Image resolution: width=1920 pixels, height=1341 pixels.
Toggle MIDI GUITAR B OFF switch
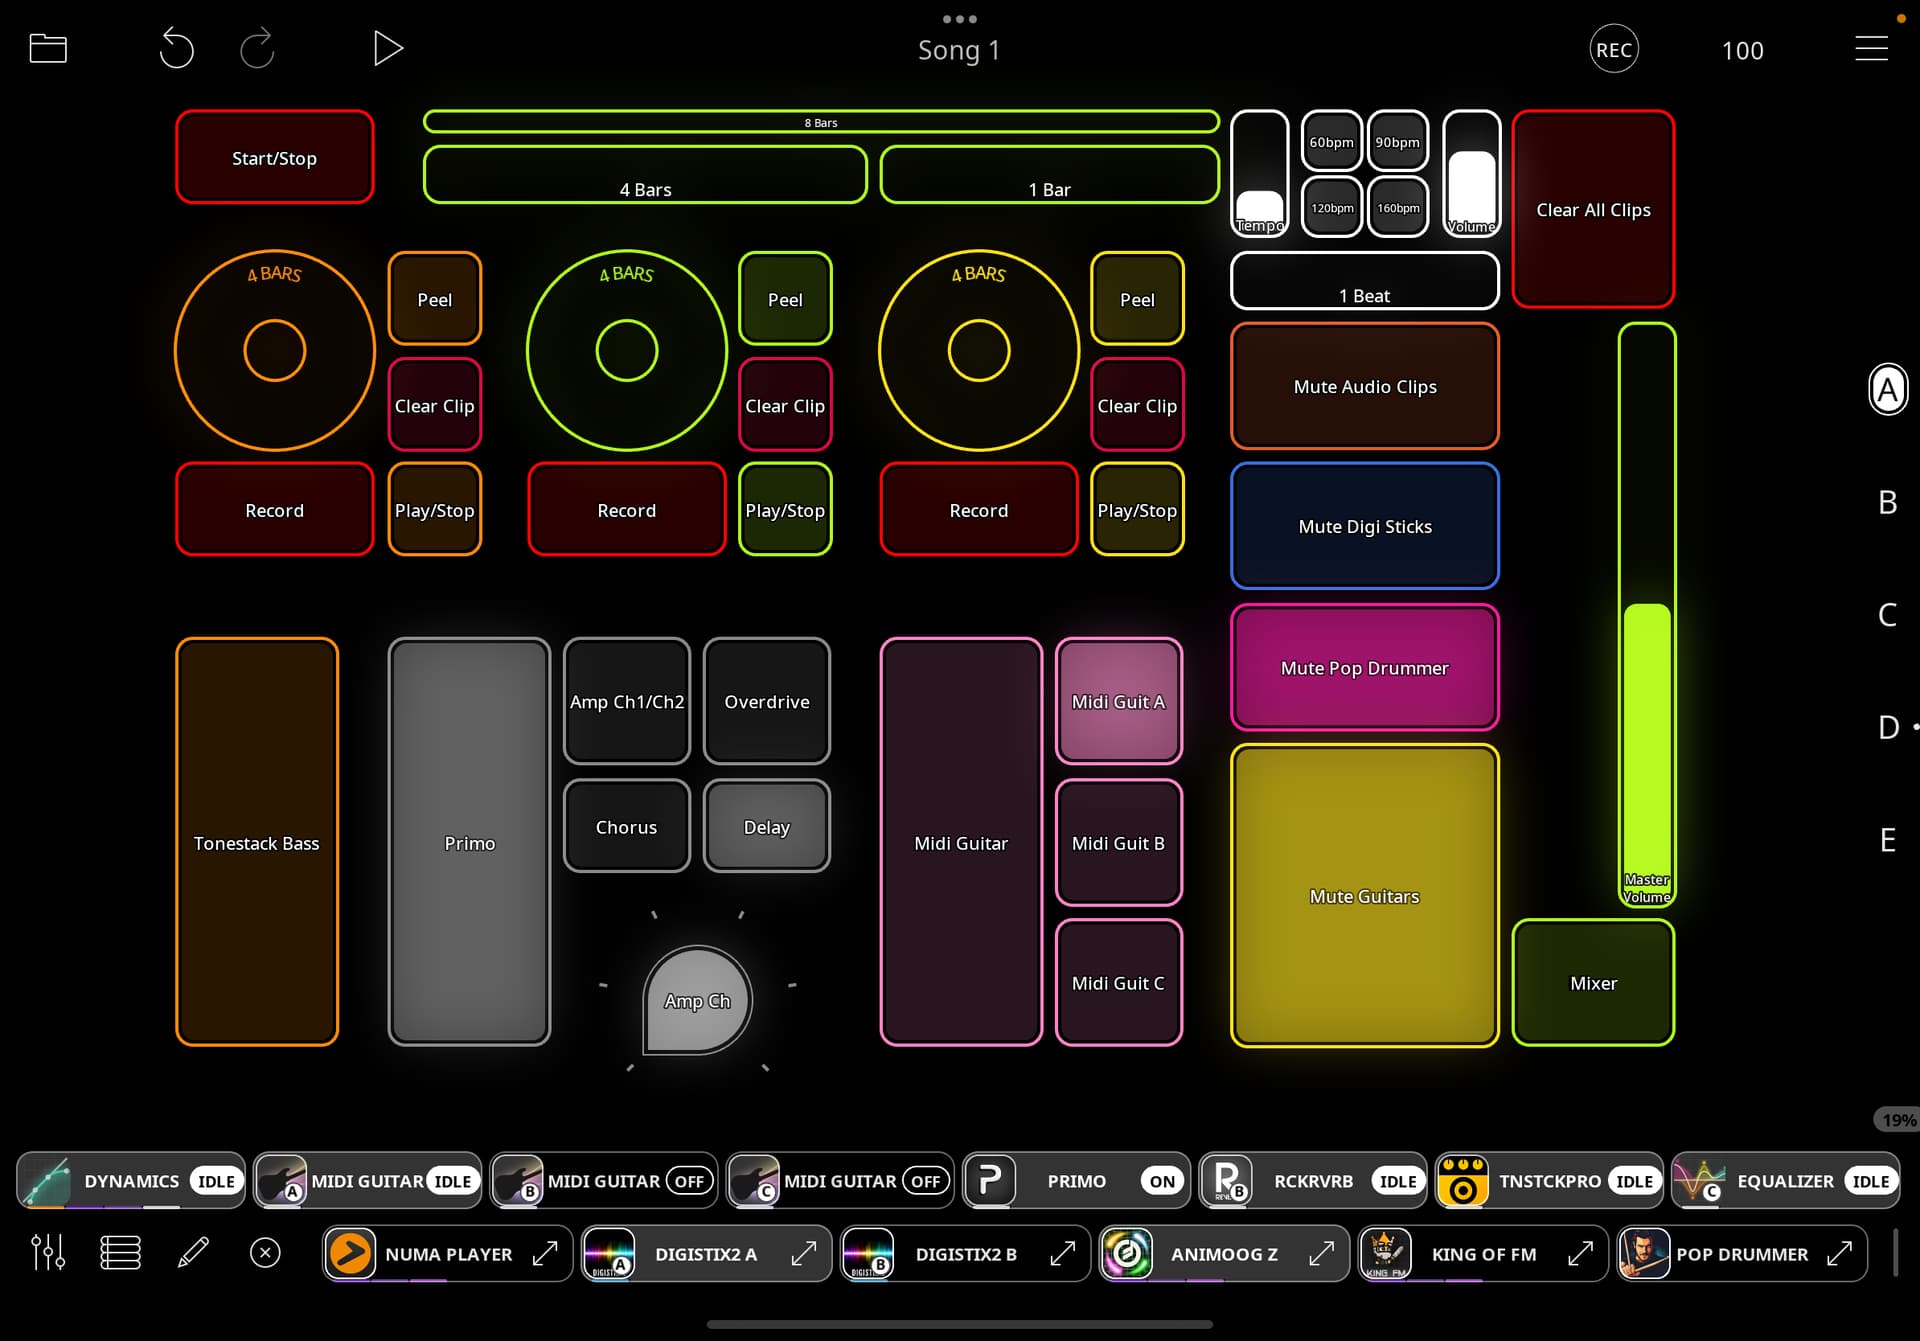tap(688, 1181)
